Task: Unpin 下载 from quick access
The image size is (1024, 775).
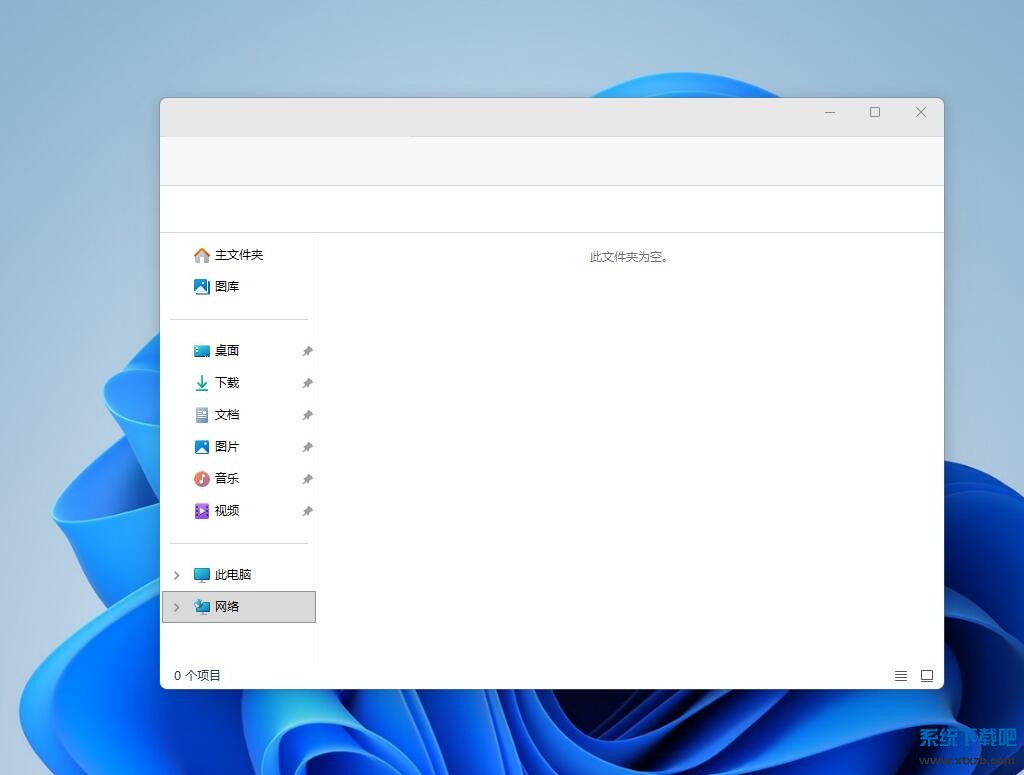Action: point(307,383)
